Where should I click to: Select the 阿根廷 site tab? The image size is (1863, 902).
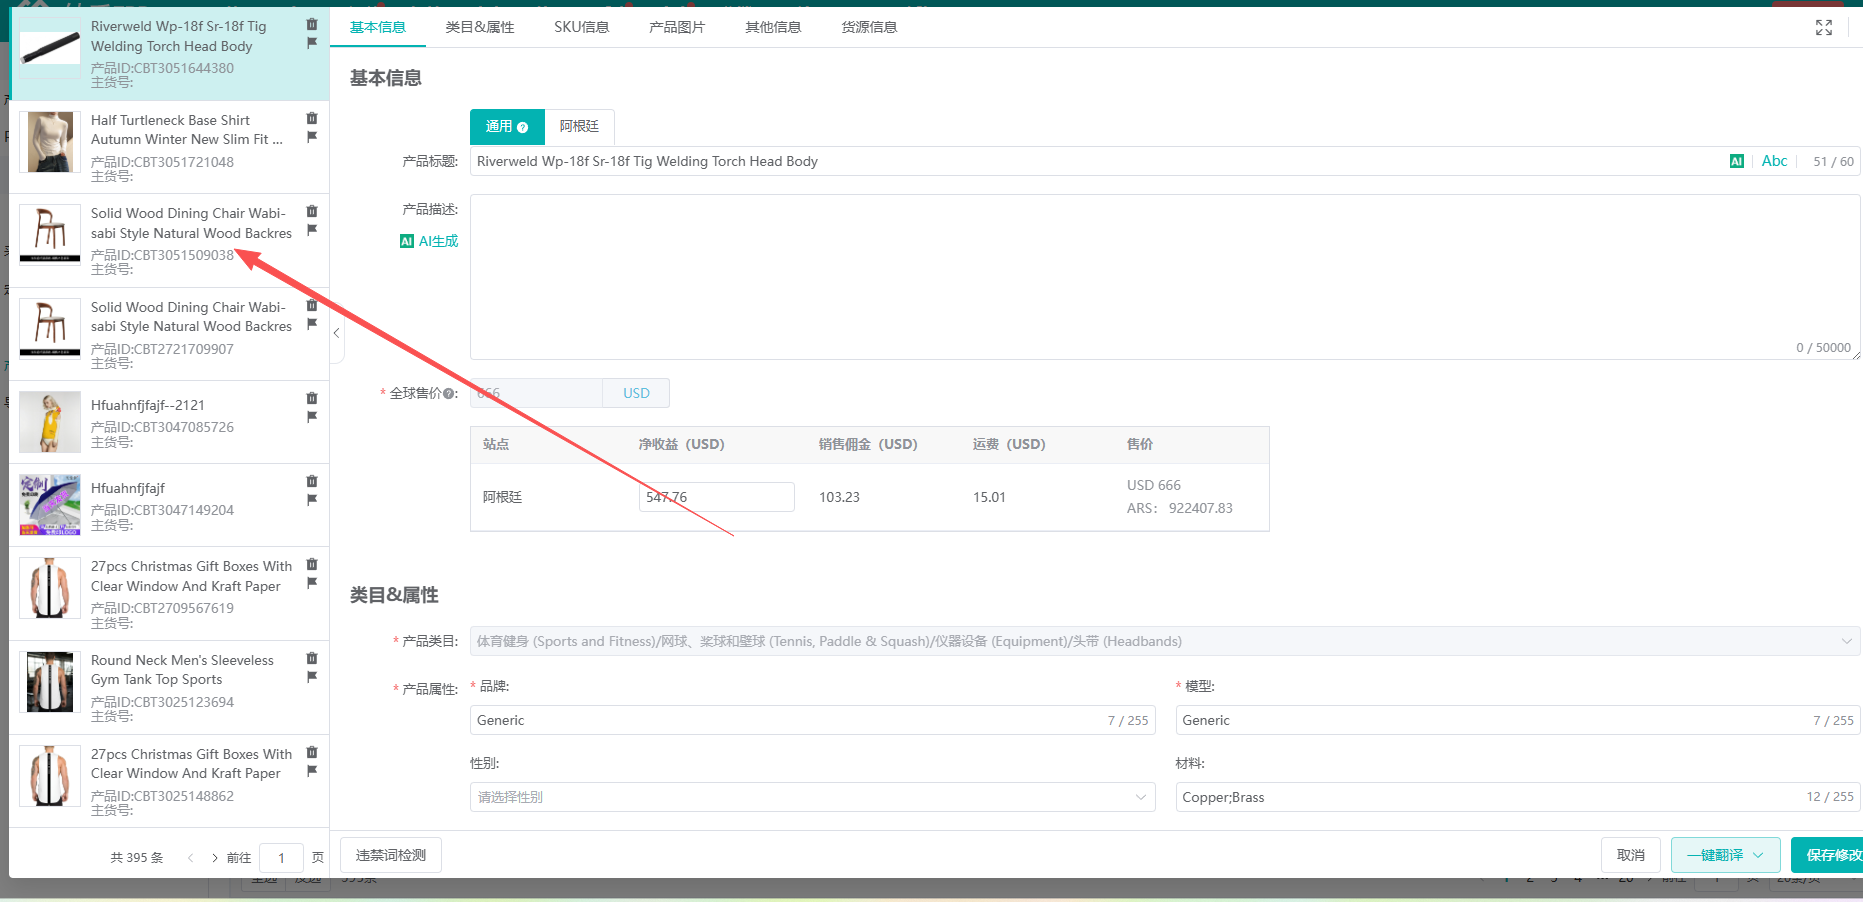click(579, 126)
